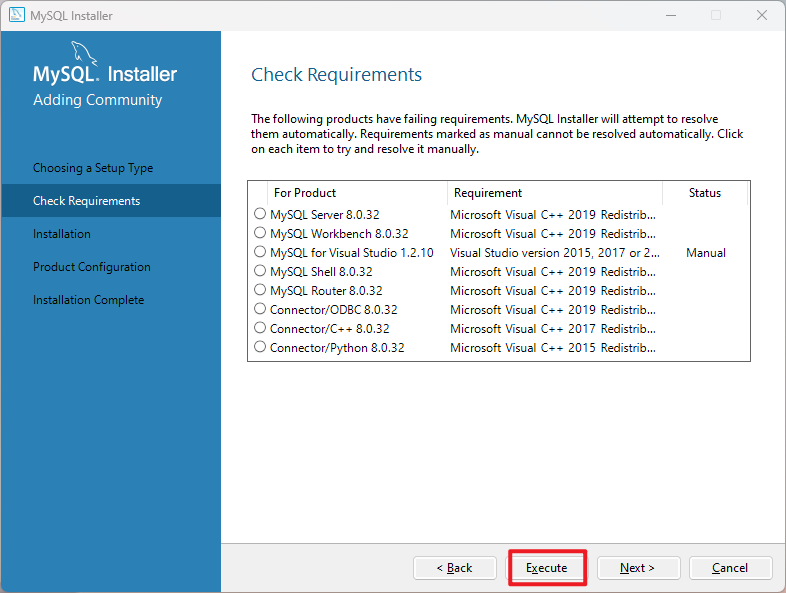Click the Next > button

[x=638, y=568]
